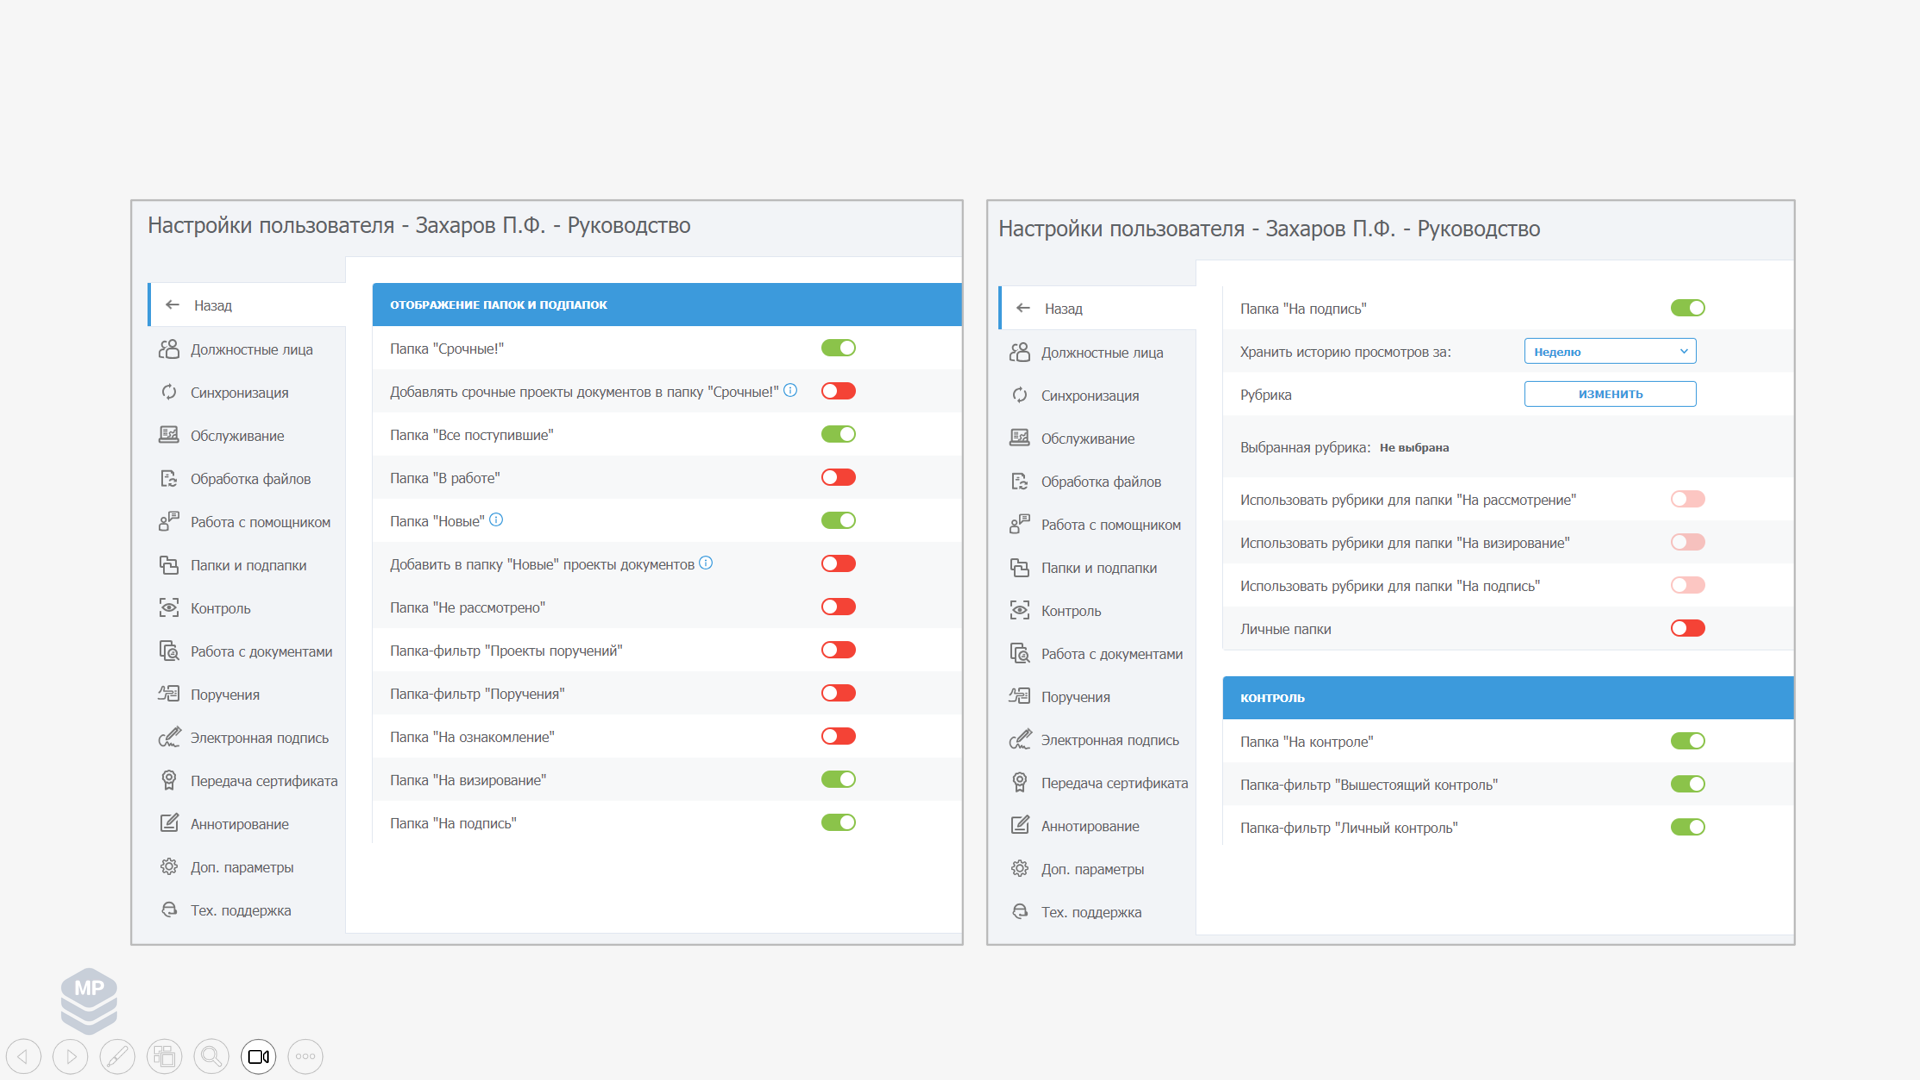
Task: Open Должностные лица in left sidebar
Action: pyautogui.click(x=251, y=349)
